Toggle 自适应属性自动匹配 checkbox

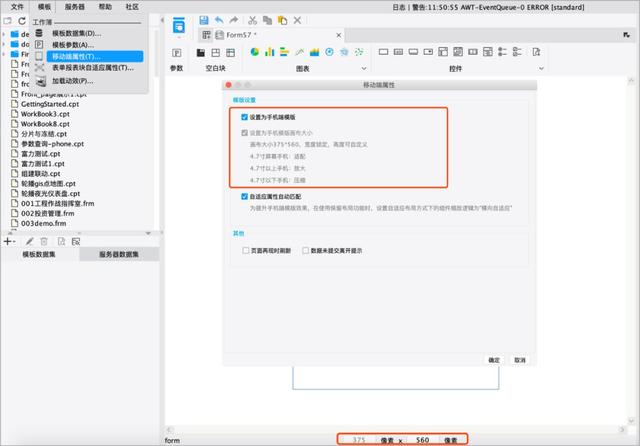[x=244, y=197]
